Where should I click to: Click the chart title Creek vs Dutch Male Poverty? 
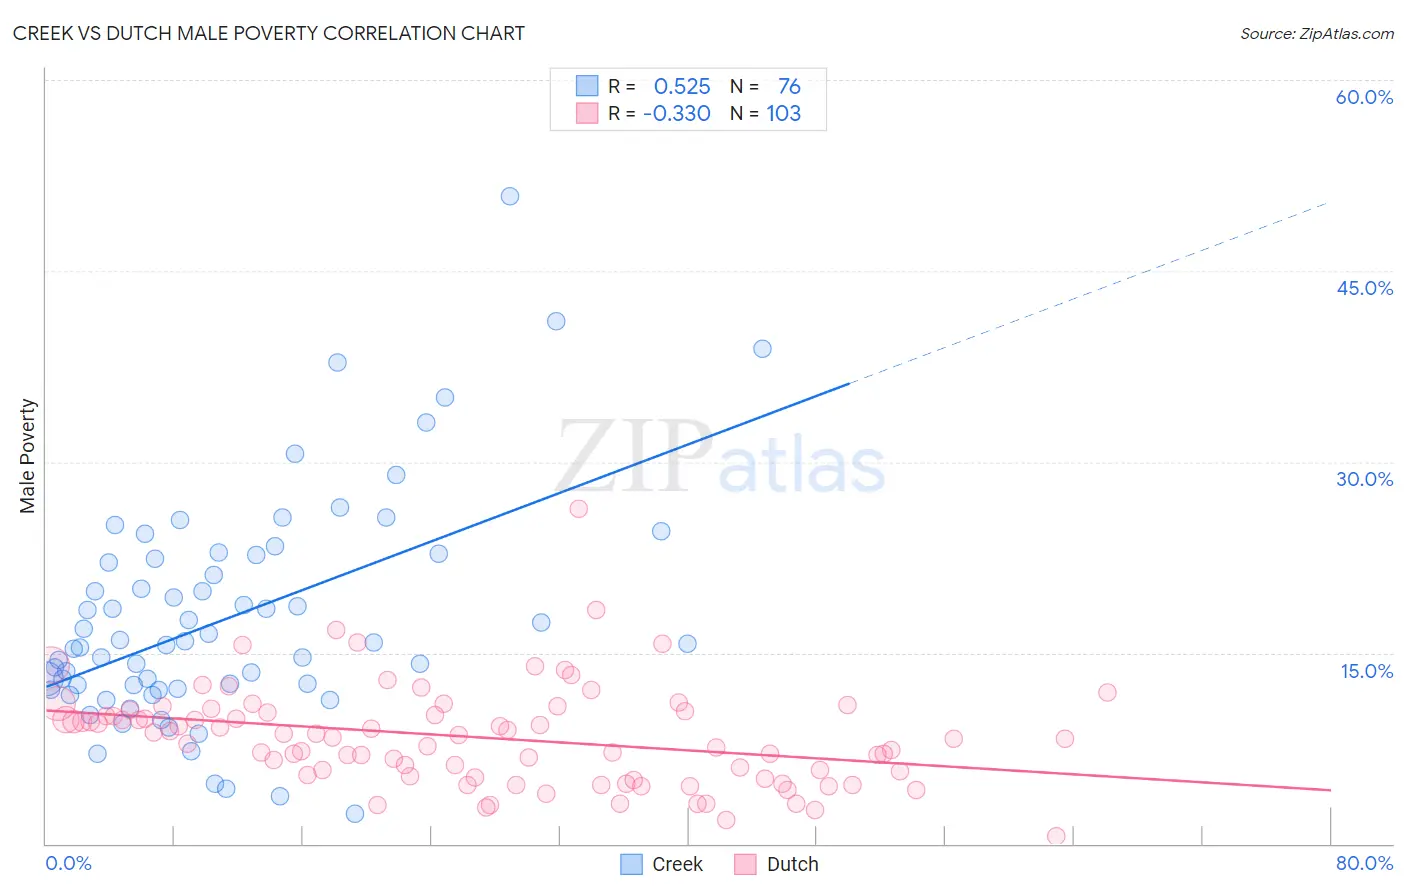pyautogui.click(x=269, y=33)
